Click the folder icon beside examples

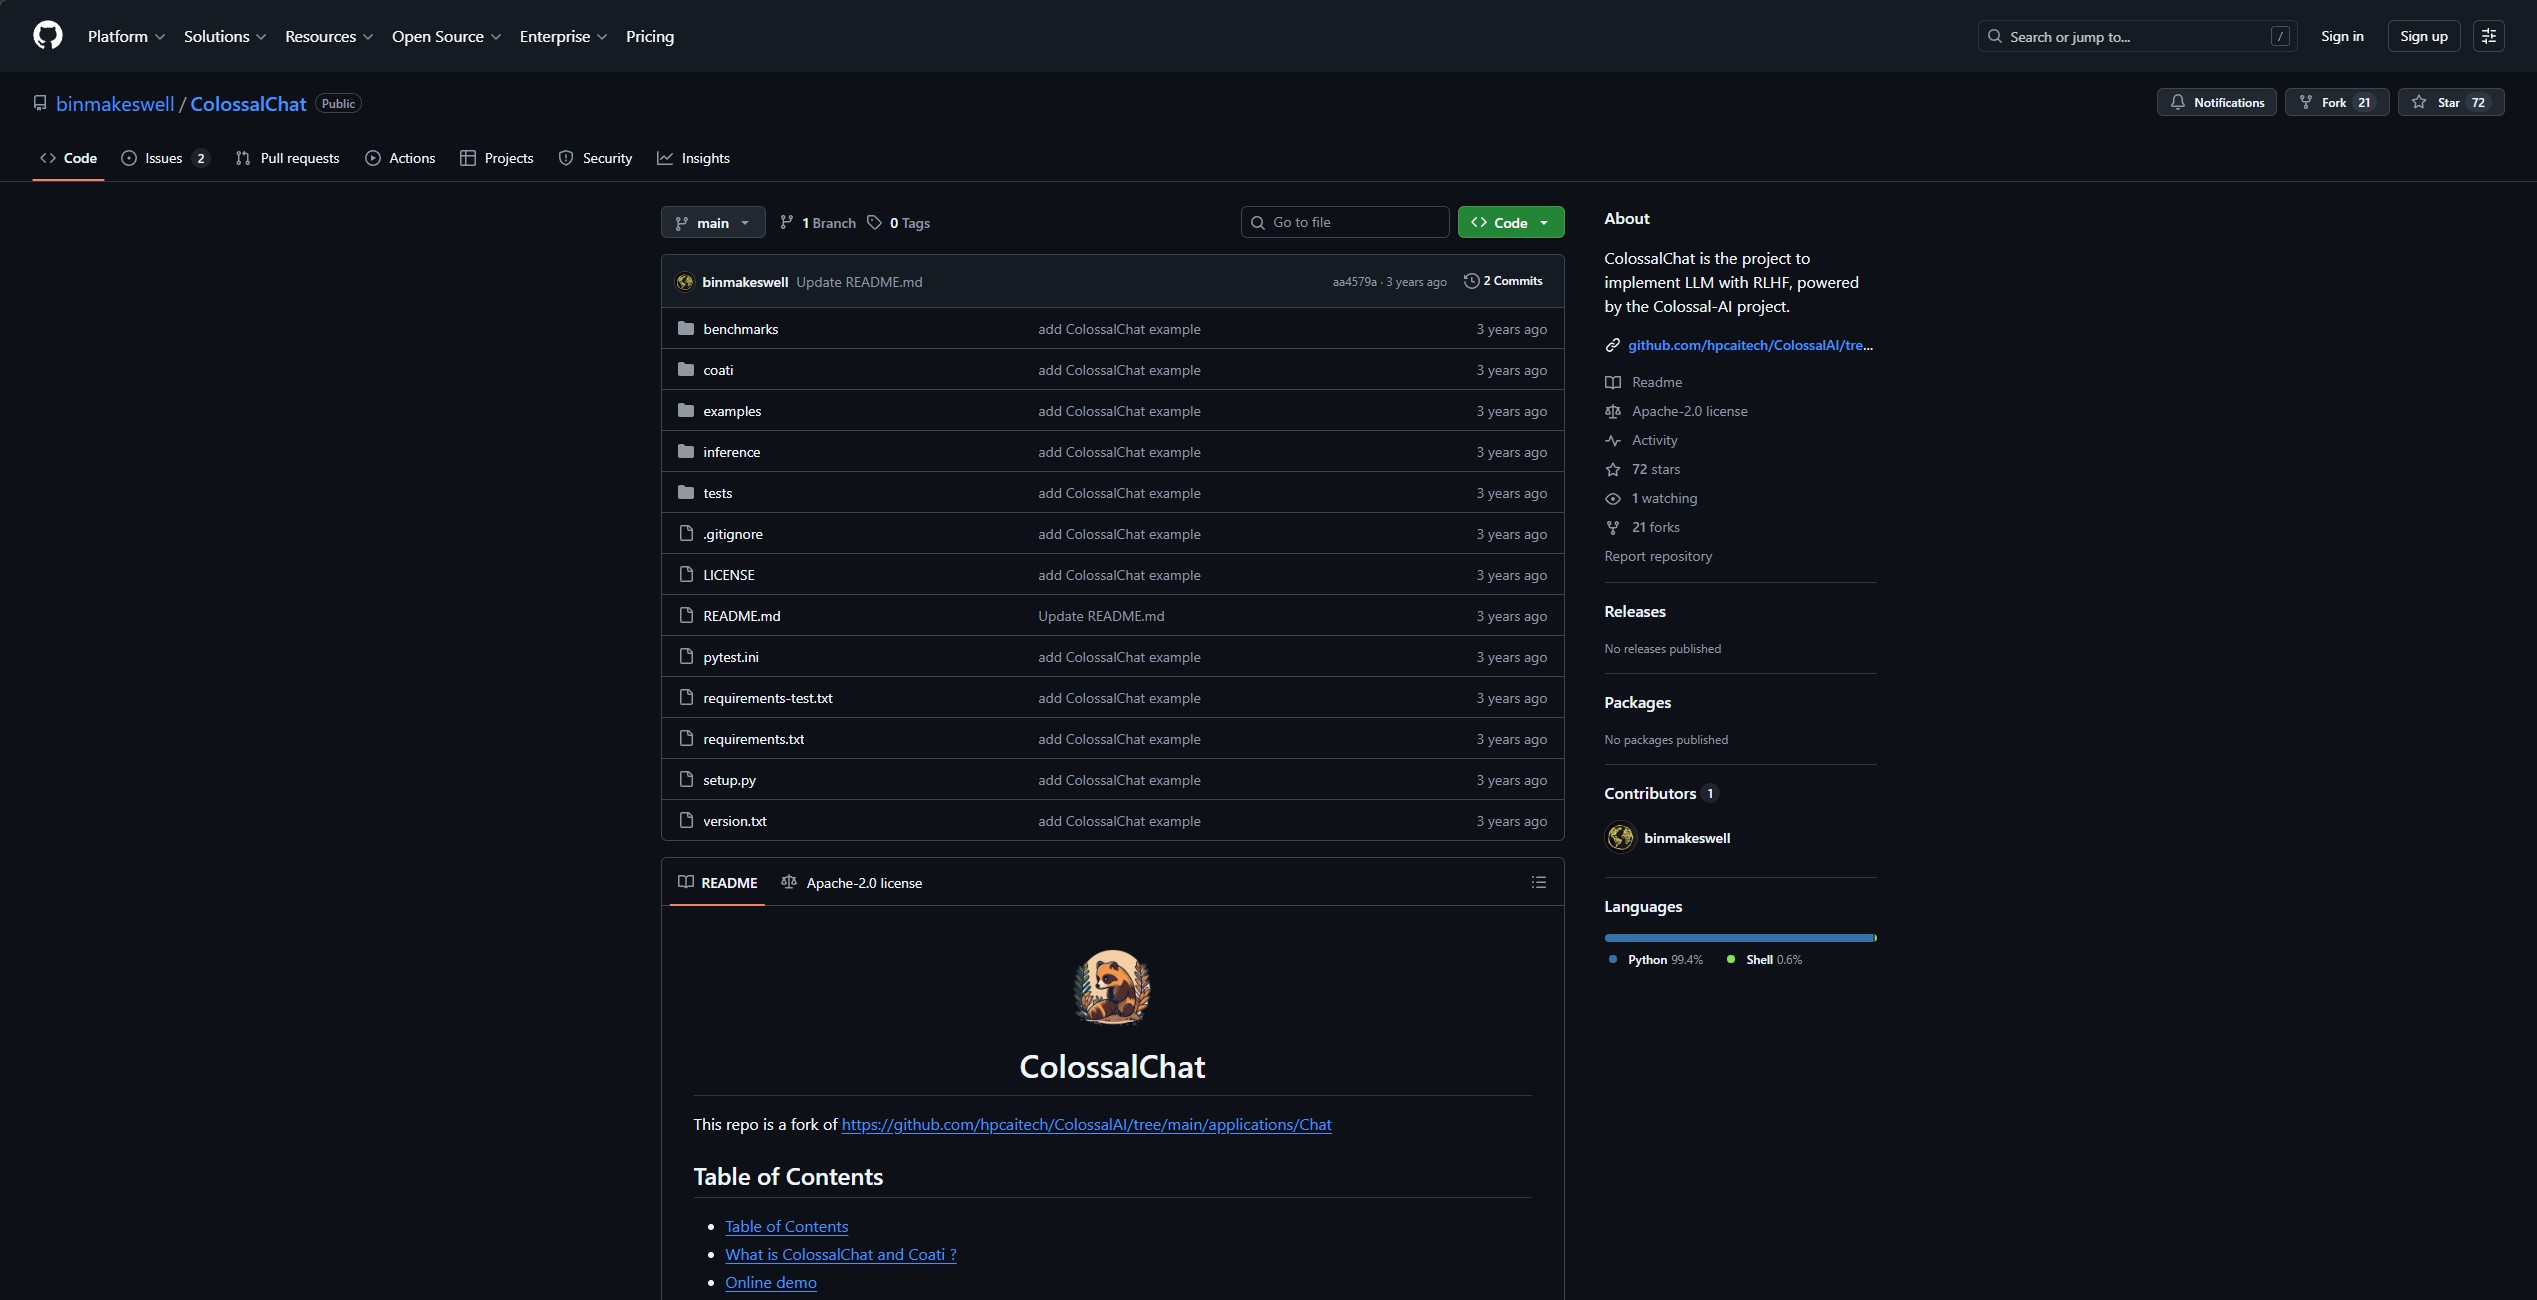point(686,411)
